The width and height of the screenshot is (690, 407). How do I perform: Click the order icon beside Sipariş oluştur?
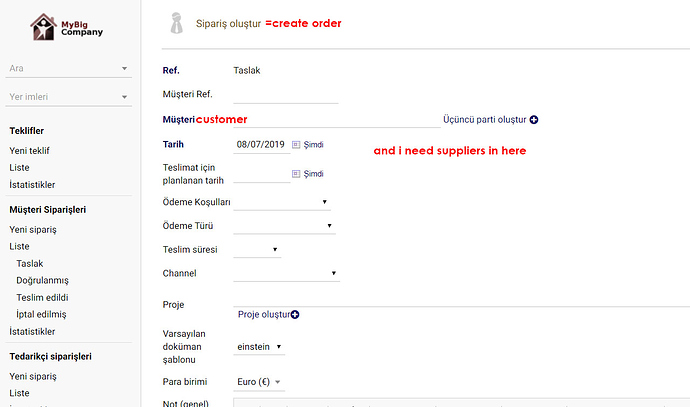[176, 23]
